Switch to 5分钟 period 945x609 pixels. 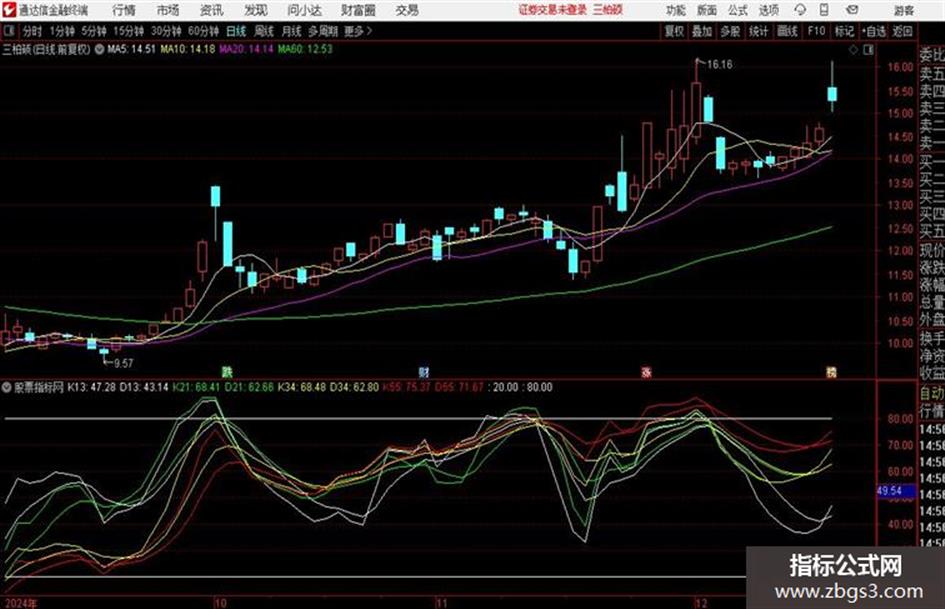(x=94, y=31)
